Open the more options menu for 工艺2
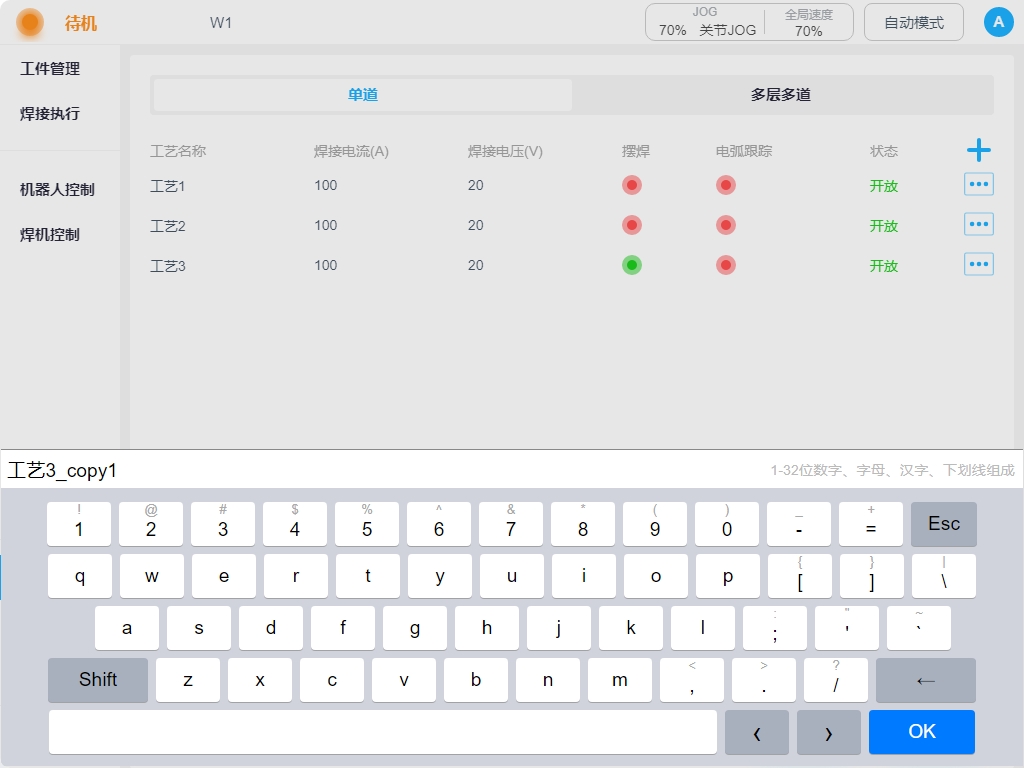 [978, 225]
